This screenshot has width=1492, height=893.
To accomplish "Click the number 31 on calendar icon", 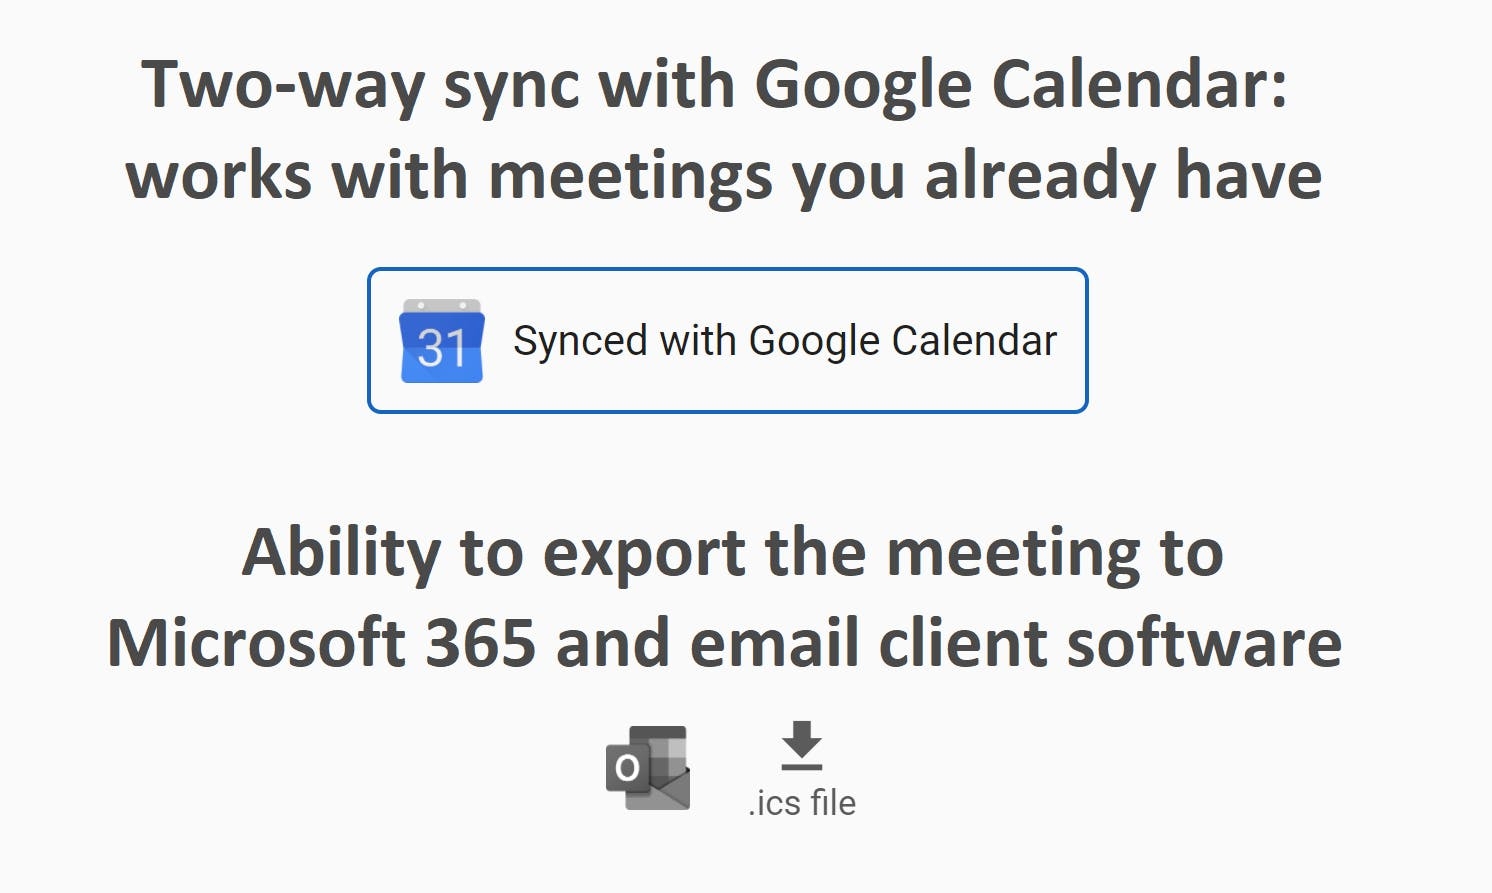I will pyautogui.click(x=442, y=349).
